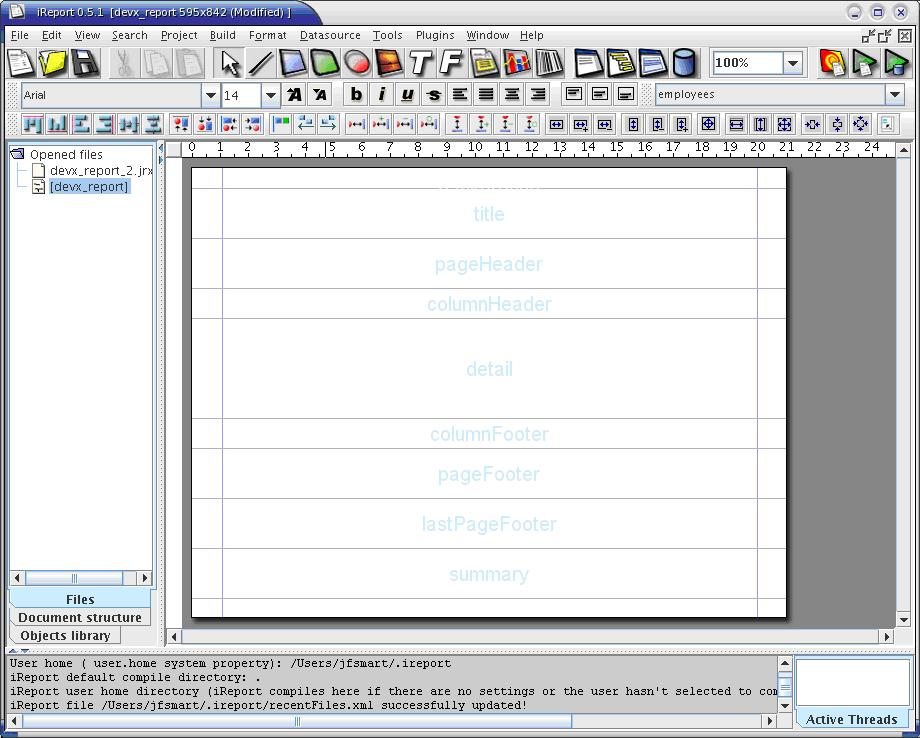Select the ellipse shape tool
The width and height of the screenshot is (920, 738).
tap(357, 63)
